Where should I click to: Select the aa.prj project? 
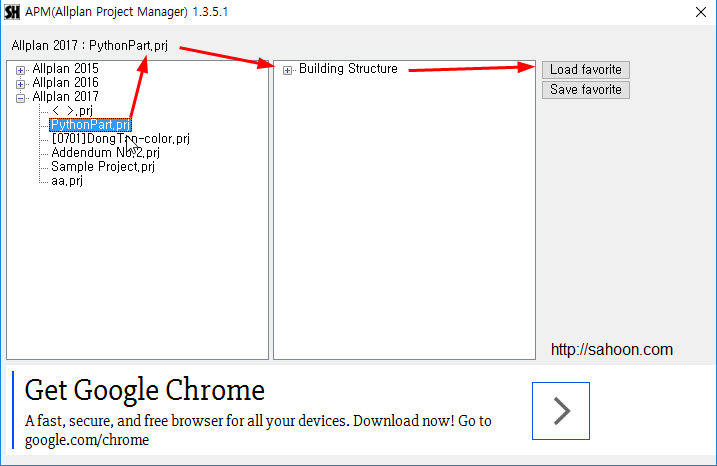[67, 181]
